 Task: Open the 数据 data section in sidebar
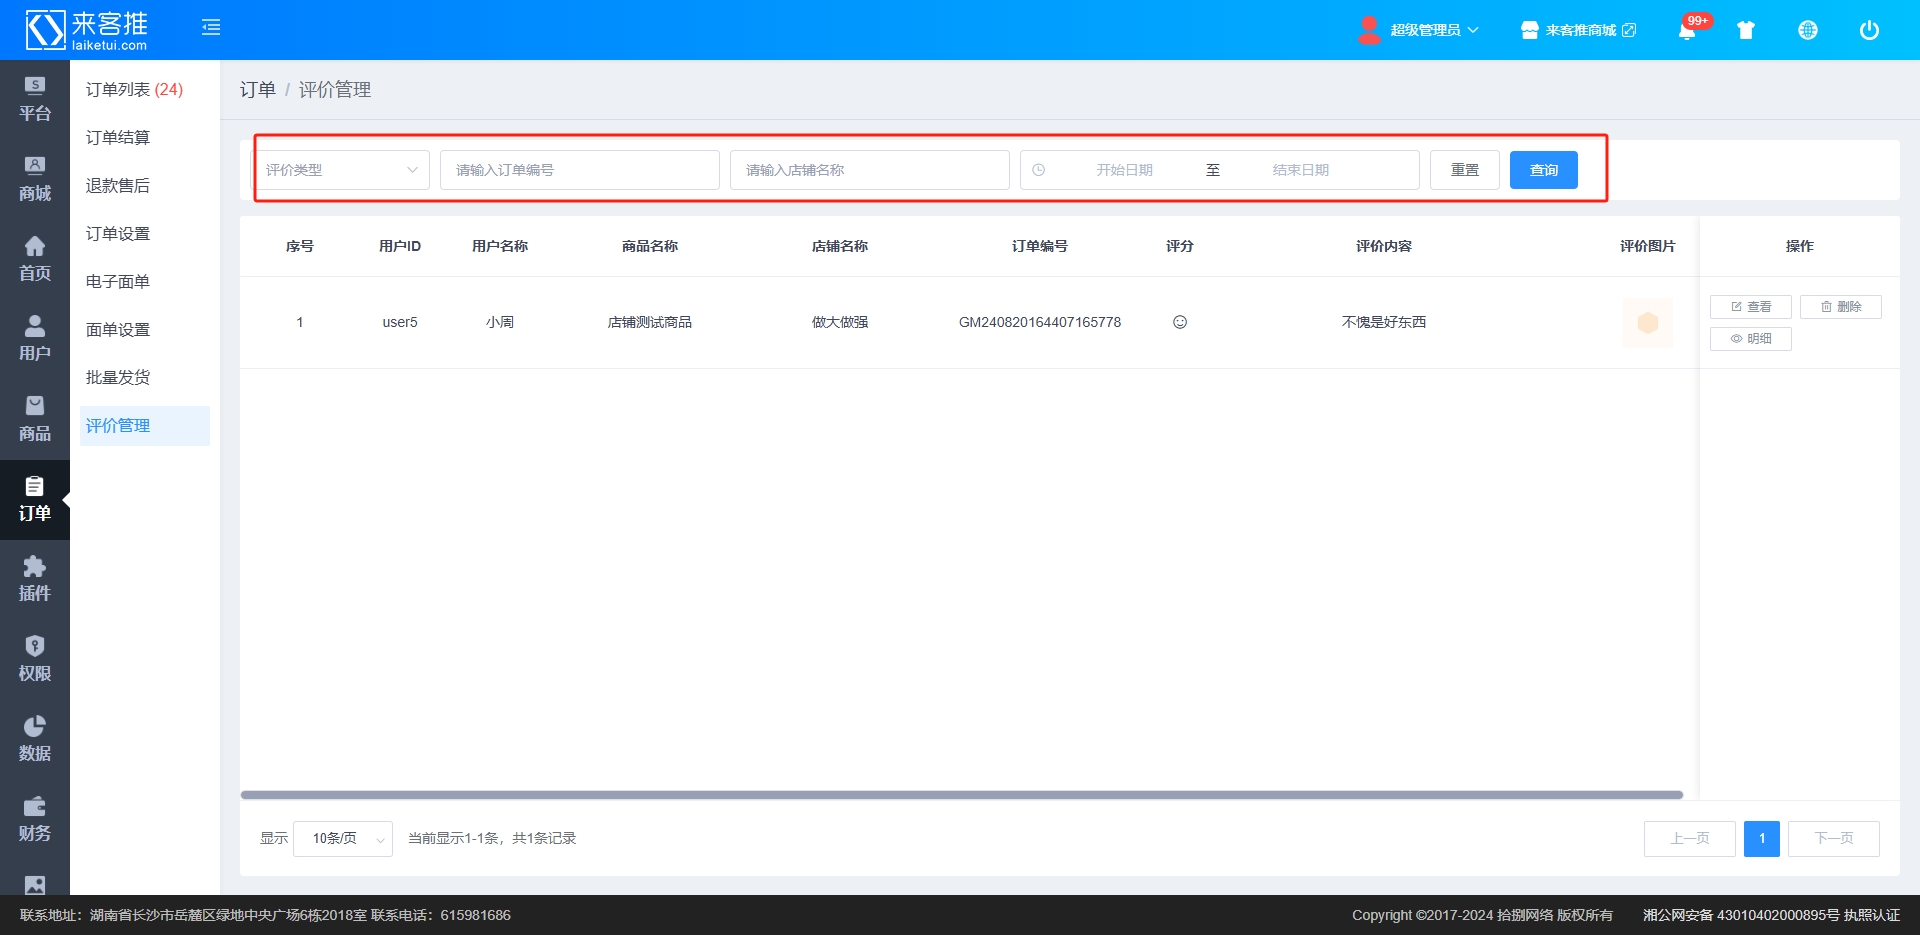click(x=35, y=739)
